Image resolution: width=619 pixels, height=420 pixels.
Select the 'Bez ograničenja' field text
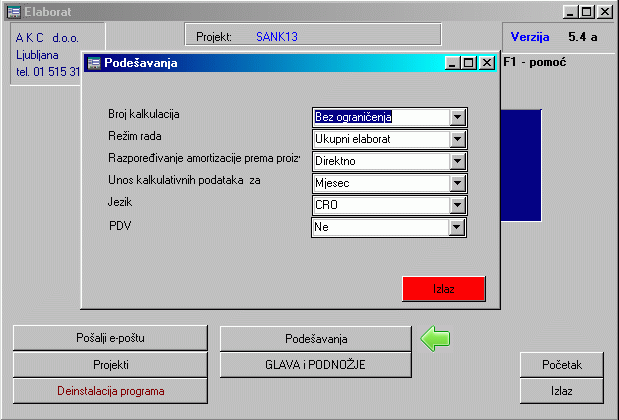pyautogui.click(x=353, y=117)
